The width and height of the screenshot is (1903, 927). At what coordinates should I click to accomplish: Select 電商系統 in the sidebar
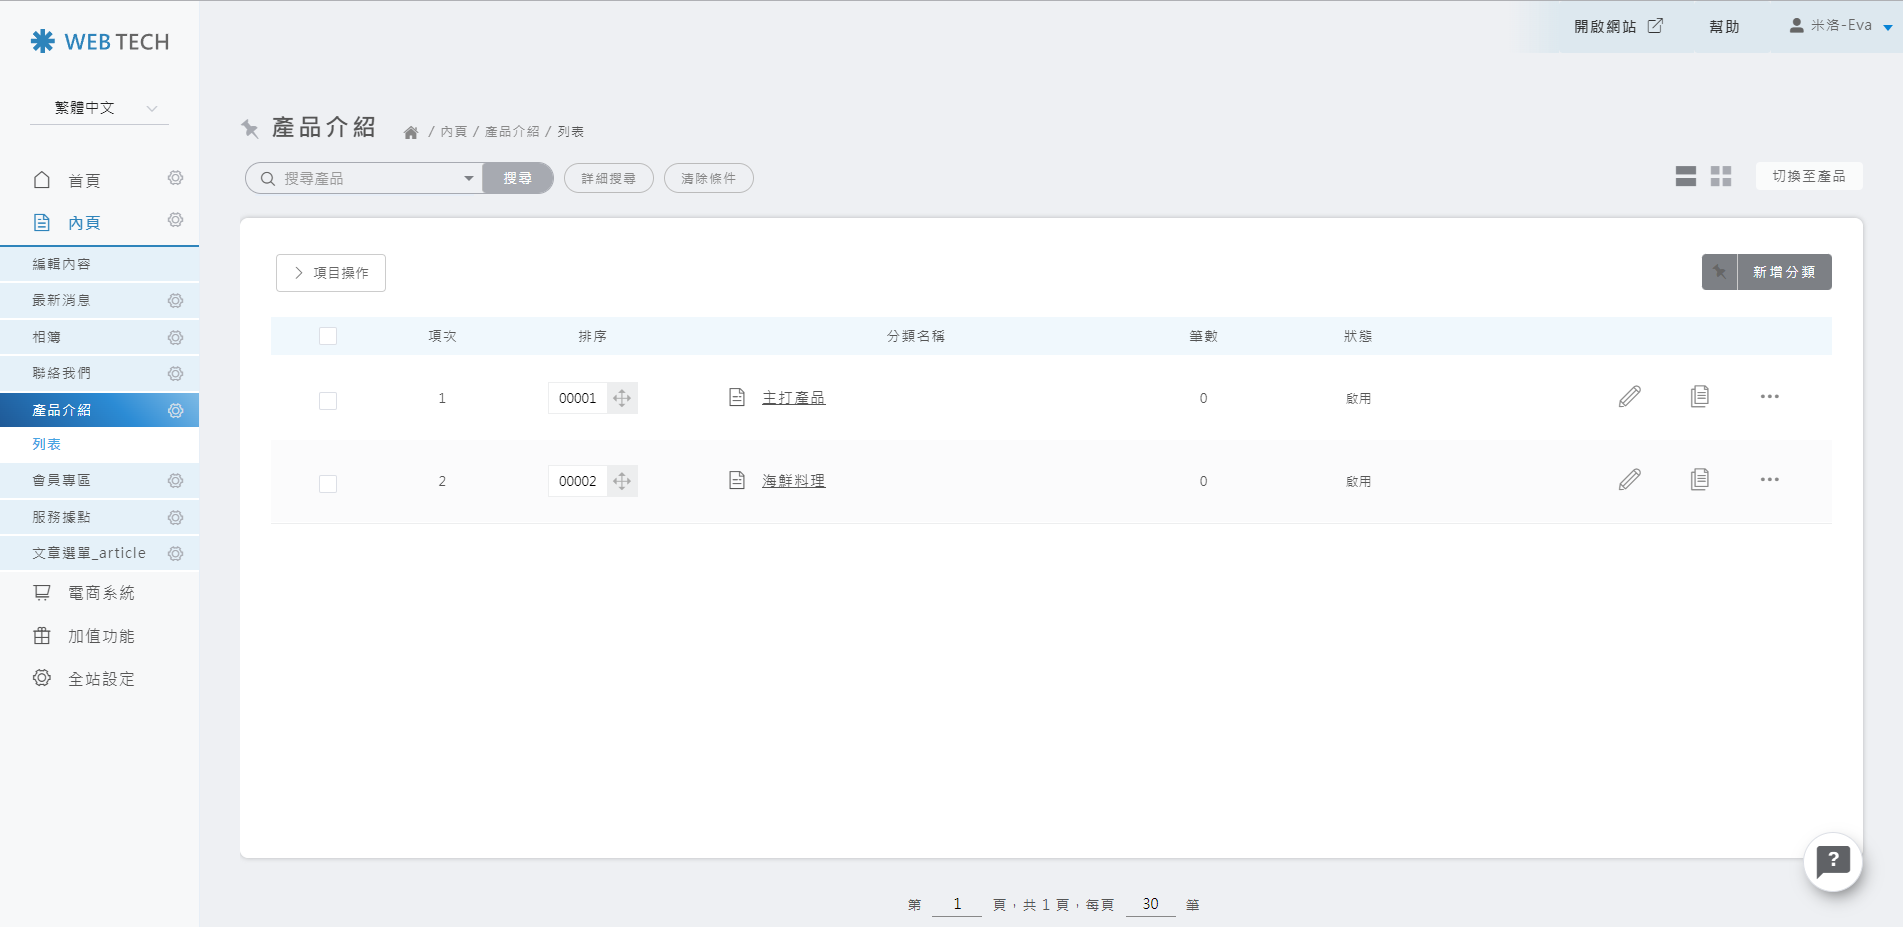tap(101, 593)
